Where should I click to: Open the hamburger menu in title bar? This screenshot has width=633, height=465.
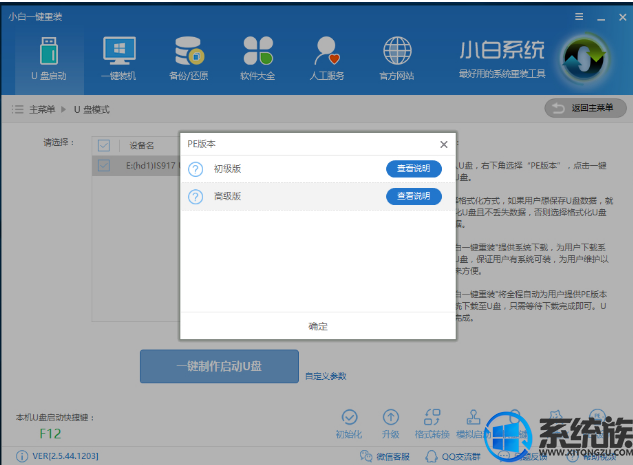tap(579, 17)
